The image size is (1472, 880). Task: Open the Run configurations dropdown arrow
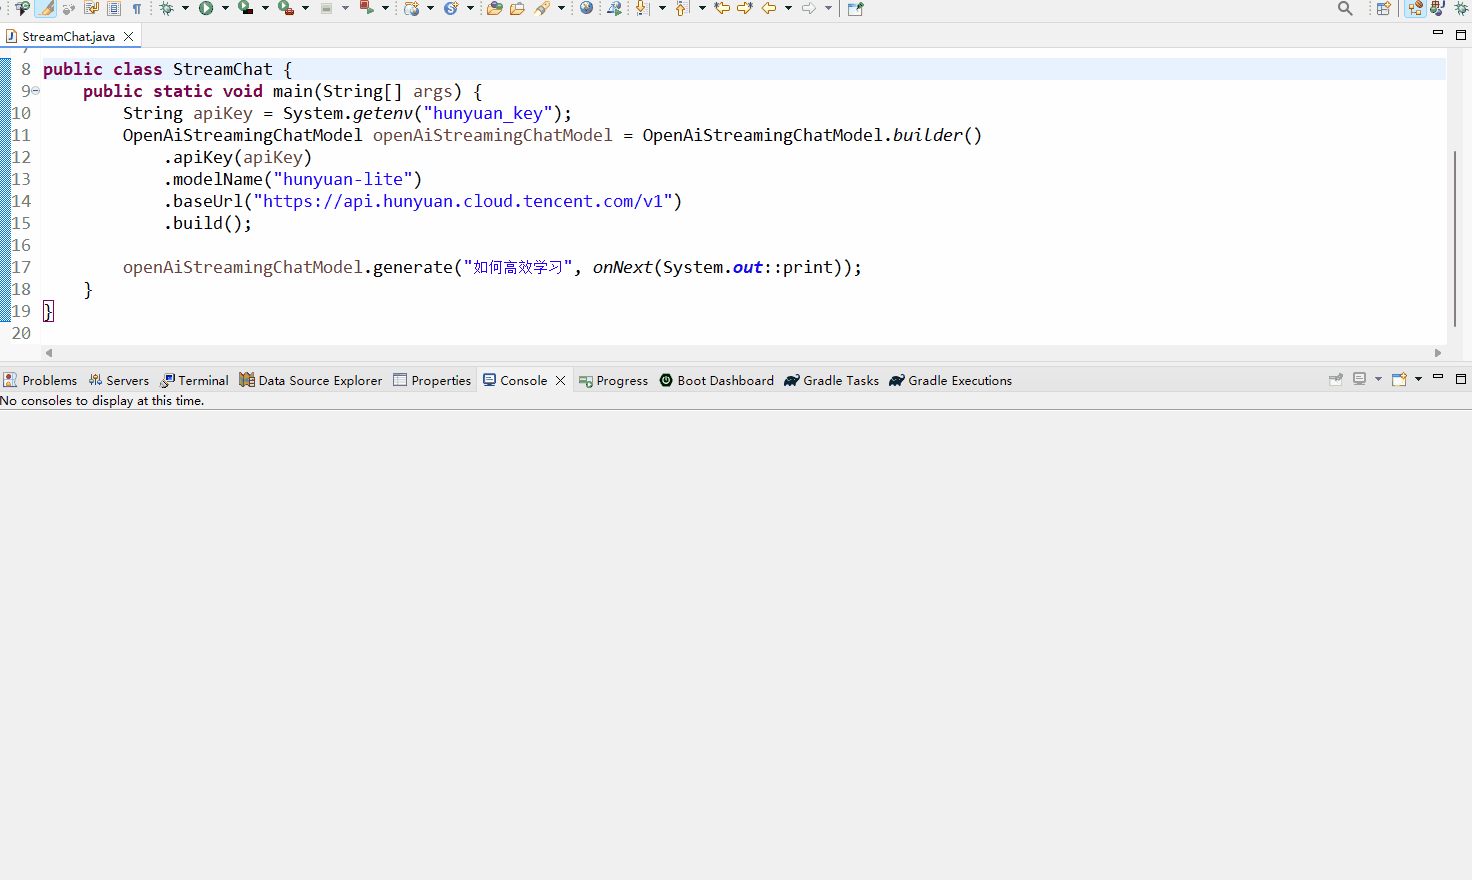(x=225, y=8)
